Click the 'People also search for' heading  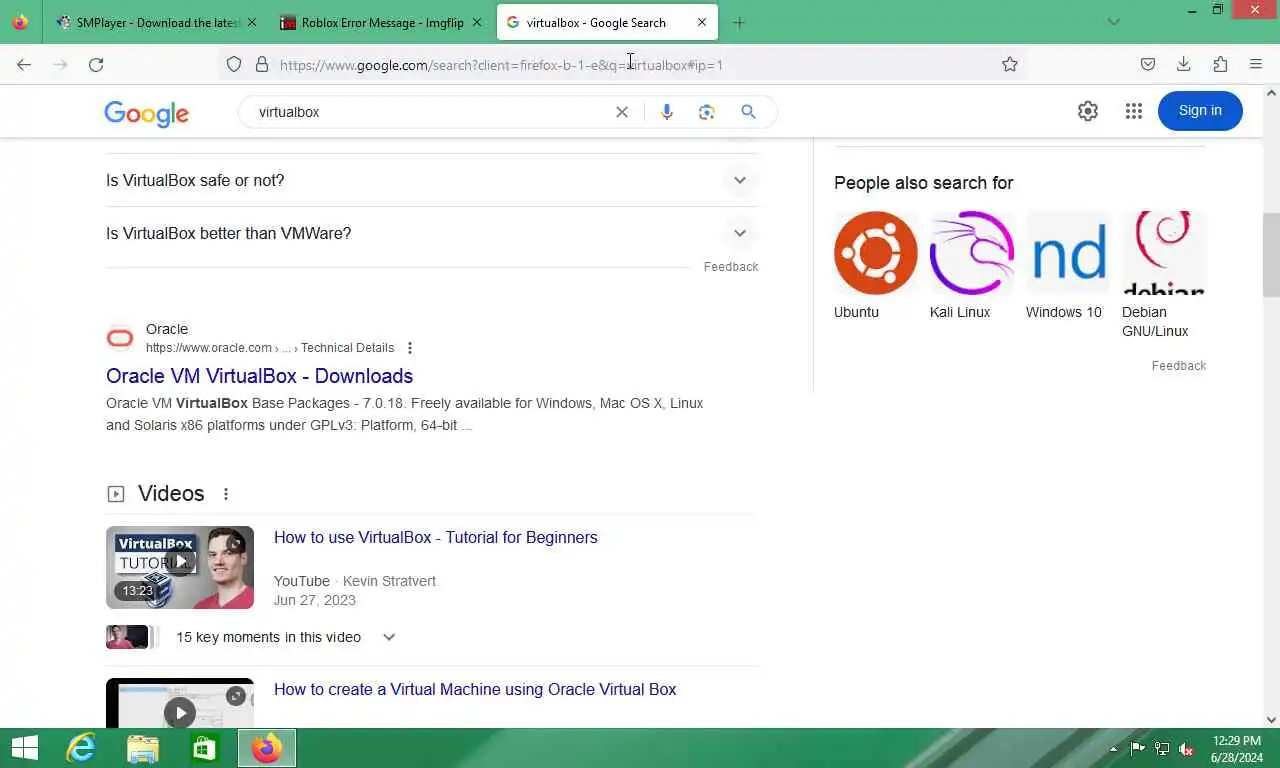coord(924,183)
